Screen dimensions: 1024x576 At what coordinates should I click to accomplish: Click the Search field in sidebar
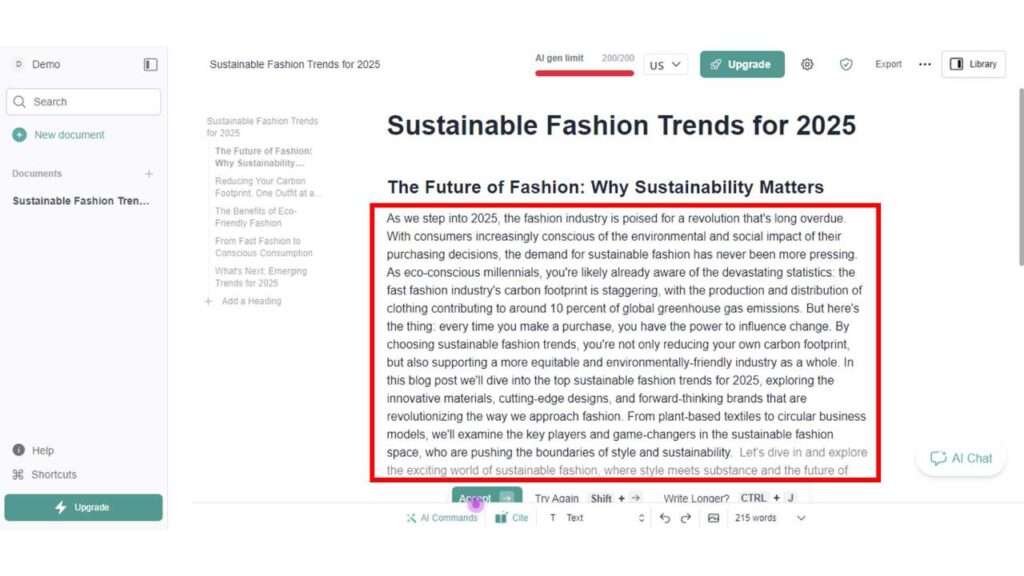point(84,102)
